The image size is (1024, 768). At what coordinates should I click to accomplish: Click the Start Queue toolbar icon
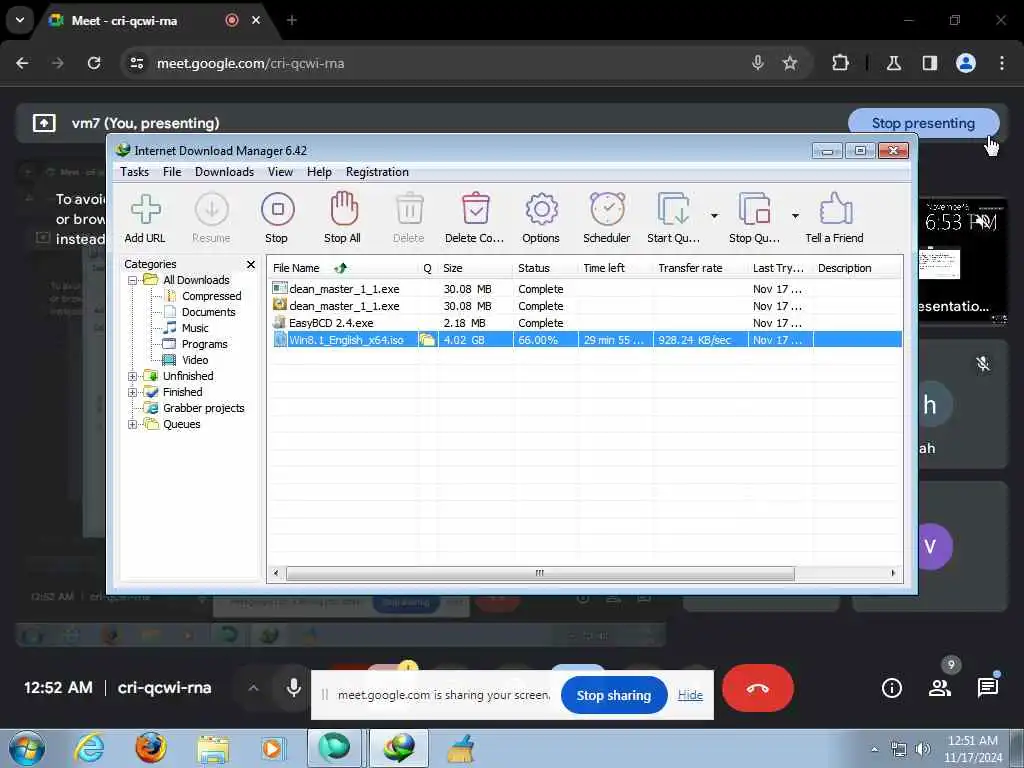(673, 217)
